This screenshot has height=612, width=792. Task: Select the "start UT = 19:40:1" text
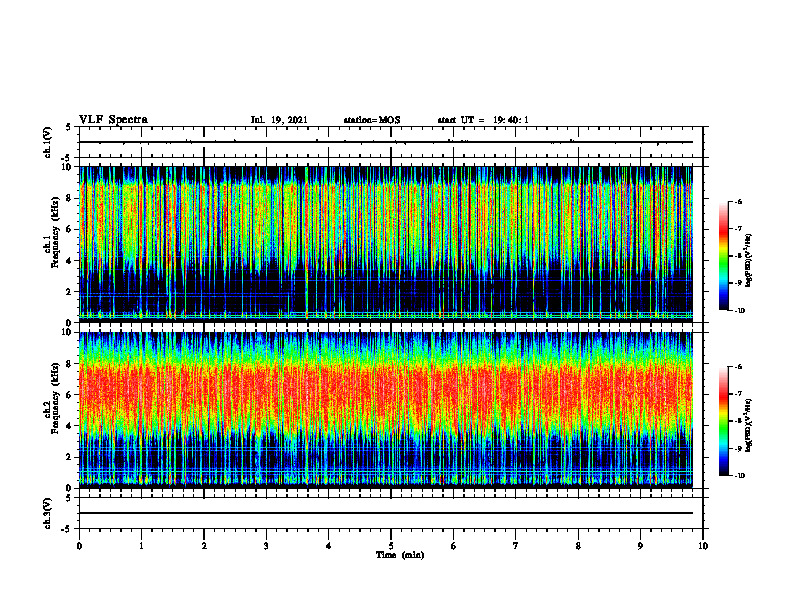[483, 120]
